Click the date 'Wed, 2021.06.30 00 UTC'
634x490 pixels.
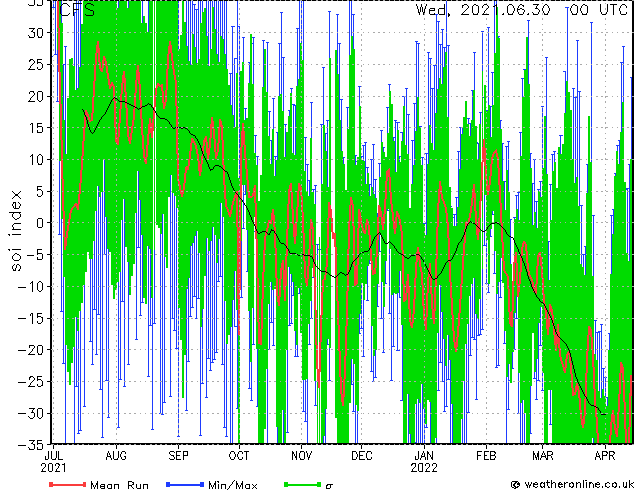point(522,9)
